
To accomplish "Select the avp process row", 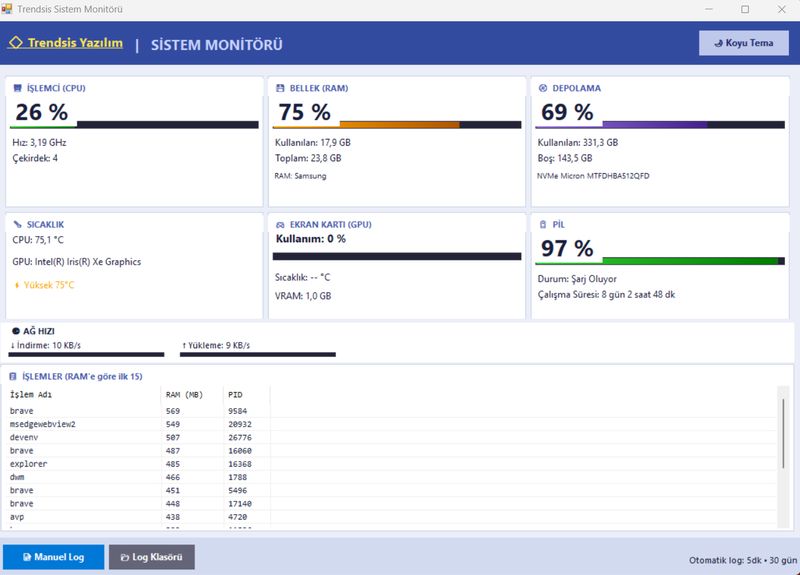I will pyautogui.click(x=393, y=517).
